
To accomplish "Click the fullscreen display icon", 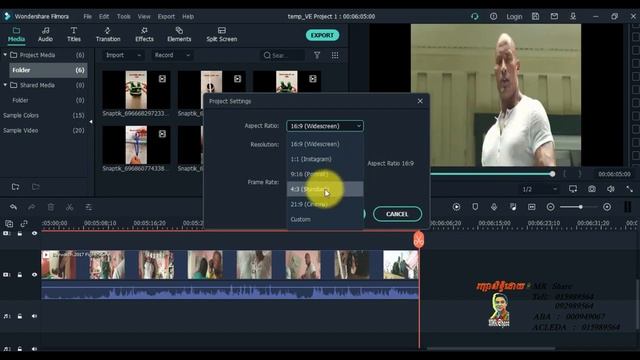I will coord(573,189).
